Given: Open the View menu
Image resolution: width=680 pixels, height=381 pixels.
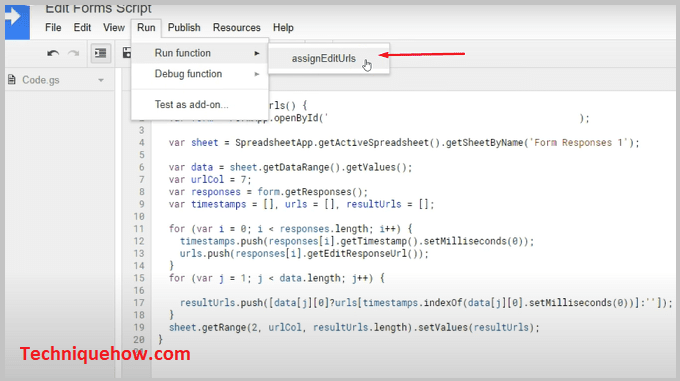Looking at the screenshot, I should tap(114, 28).
